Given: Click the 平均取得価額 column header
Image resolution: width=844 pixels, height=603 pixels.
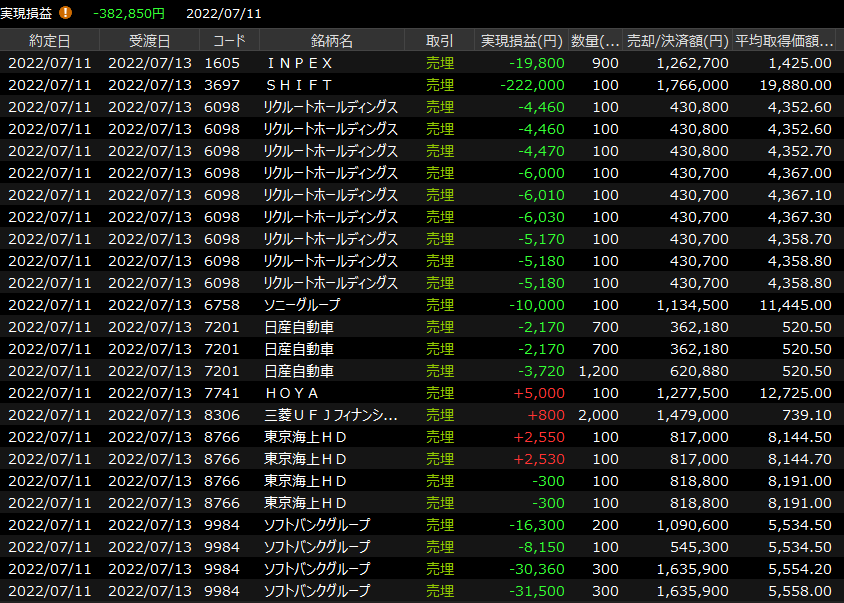Looking at the screenshot, I should [x=785, y=41].
